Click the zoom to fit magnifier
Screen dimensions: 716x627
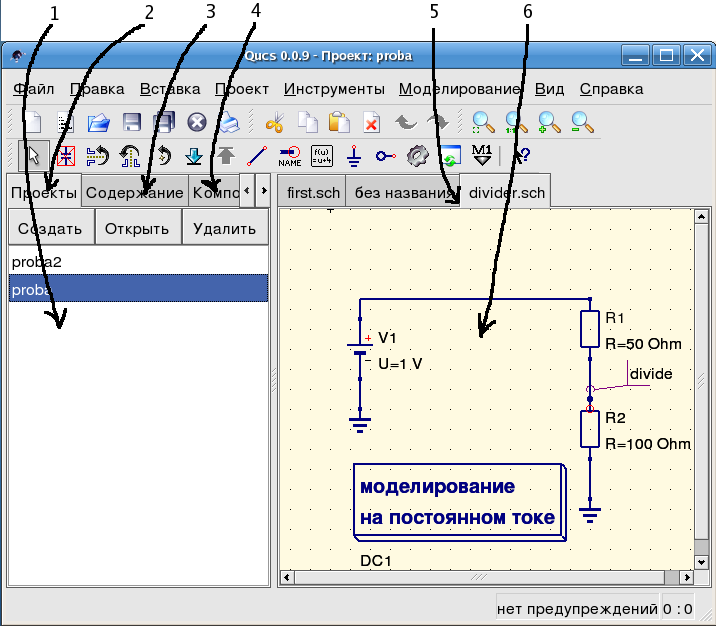[483, 122]
